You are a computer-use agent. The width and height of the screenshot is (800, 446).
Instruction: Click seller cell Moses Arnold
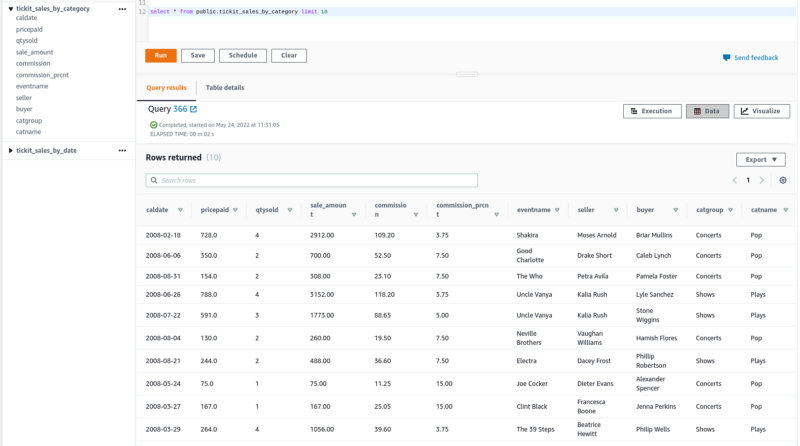click(596, 235)
